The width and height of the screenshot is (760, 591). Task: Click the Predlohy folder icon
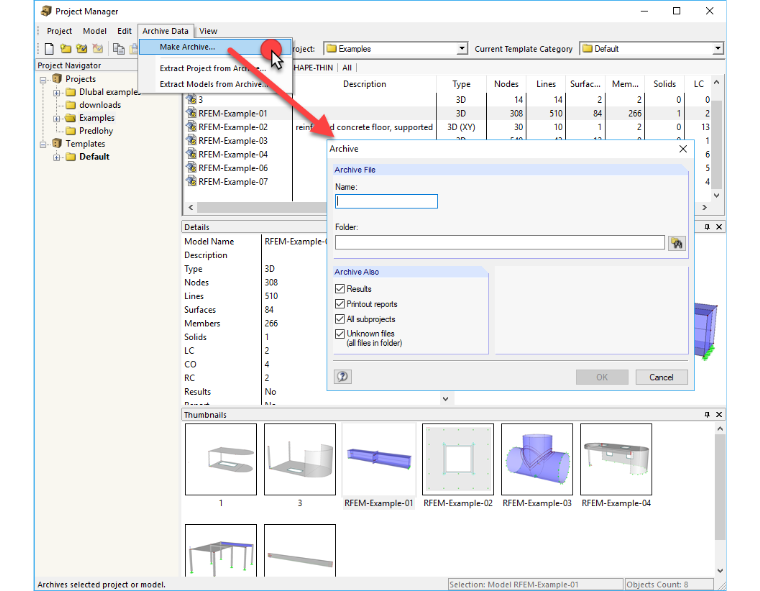[x=71, y=131]
